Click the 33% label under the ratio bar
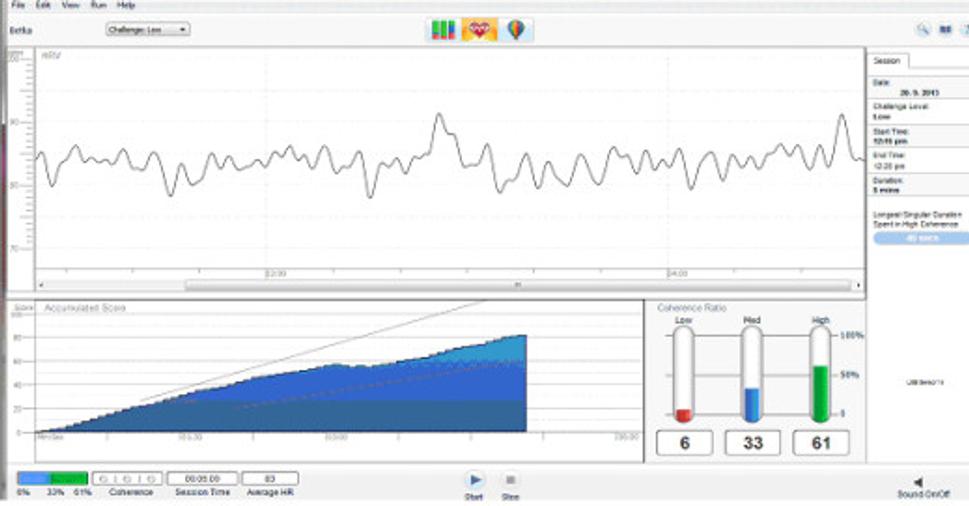Screen dimensions: 969x506 [x=56, y=492]
